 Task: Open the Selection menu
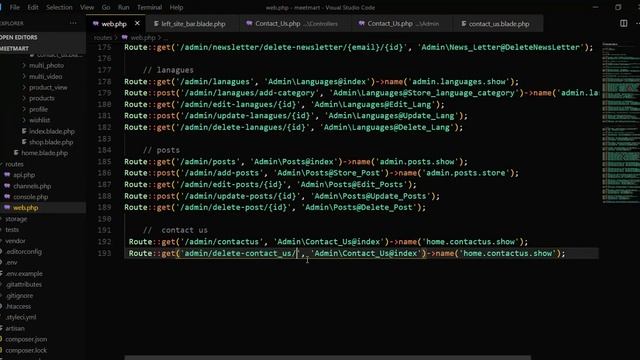click(x=59, y=7)
